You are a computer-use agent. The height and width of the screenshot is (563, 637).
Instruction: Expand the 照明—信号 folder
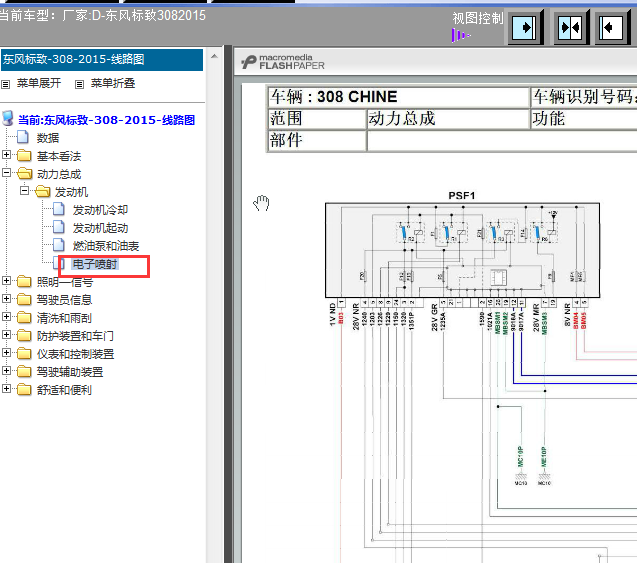point(6,281)
